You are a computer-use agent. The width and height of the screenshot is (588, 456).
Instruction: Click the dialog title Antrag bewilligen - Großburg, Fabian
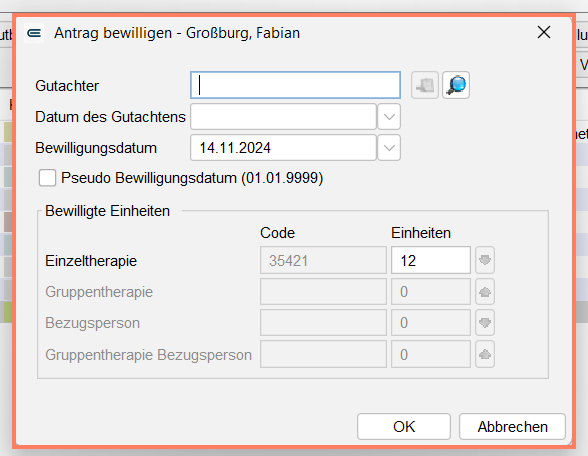click(x=177, y=33)
